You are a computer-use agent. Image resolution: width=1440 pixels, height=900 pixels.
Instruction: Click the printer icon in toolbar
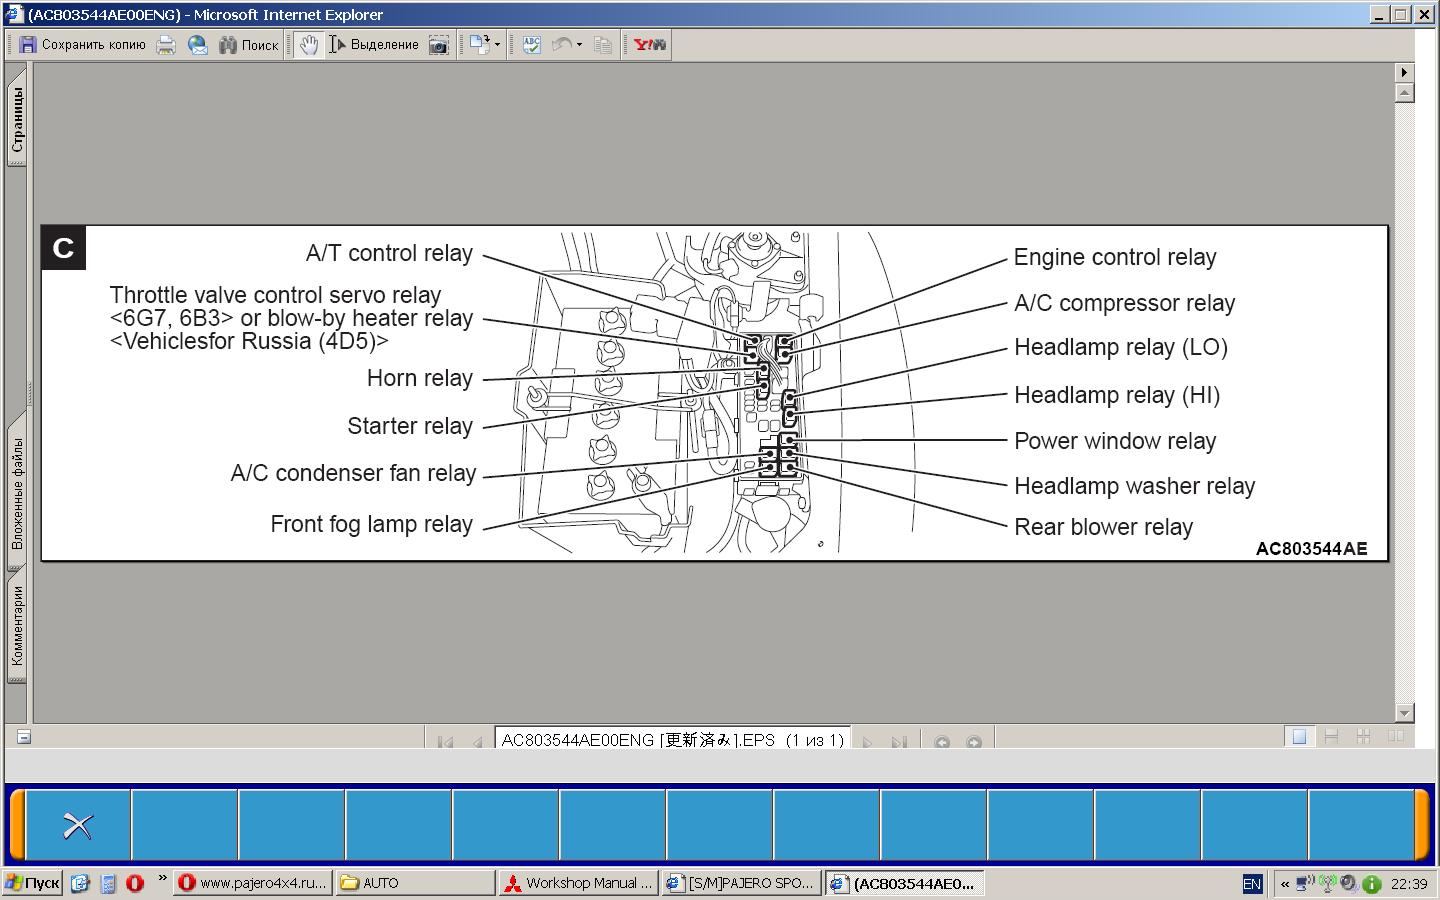[x=166, y=45]
